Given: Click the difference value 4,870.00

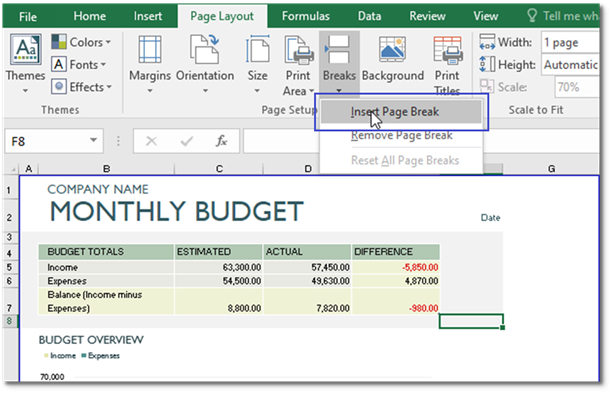Looking at the screenshot, I should pos(422,281).
